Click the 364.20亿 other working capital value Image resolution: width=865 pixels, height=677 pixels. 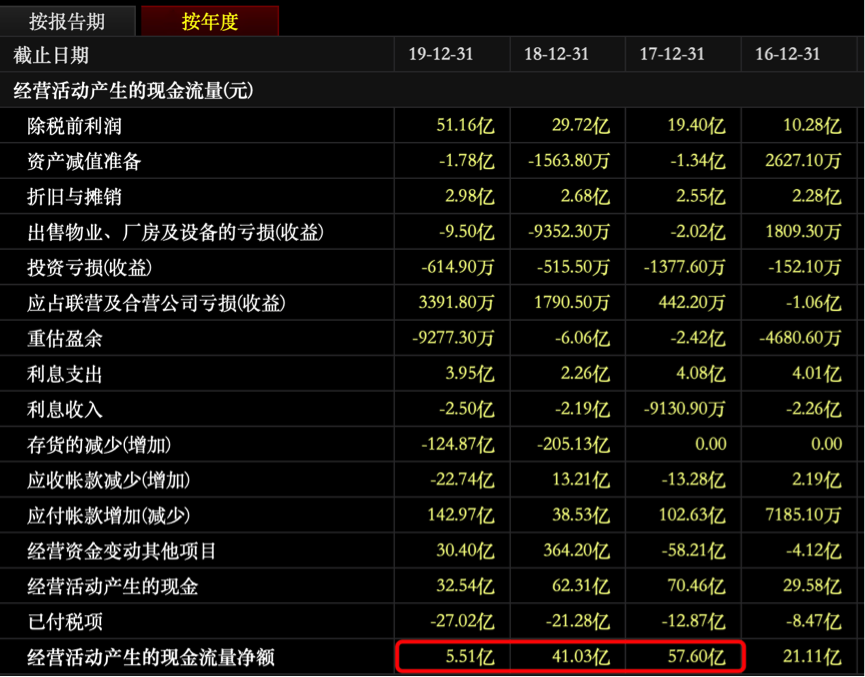[x=576, y=550]
